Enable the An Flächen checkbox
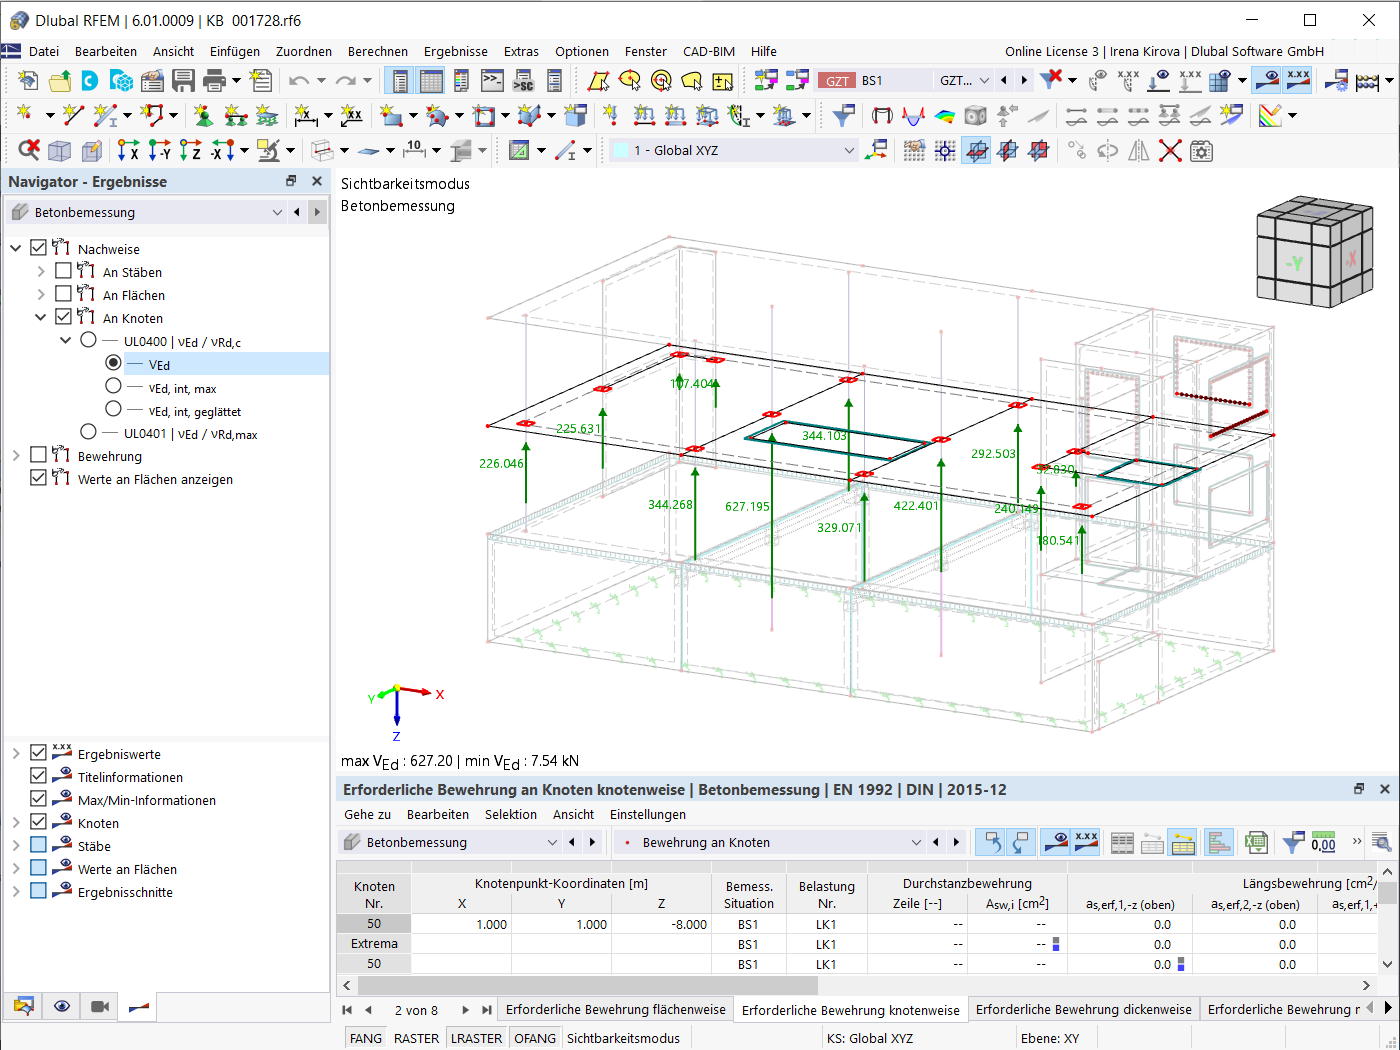This screenshot has width=1400, height=1050. point(64,294)
